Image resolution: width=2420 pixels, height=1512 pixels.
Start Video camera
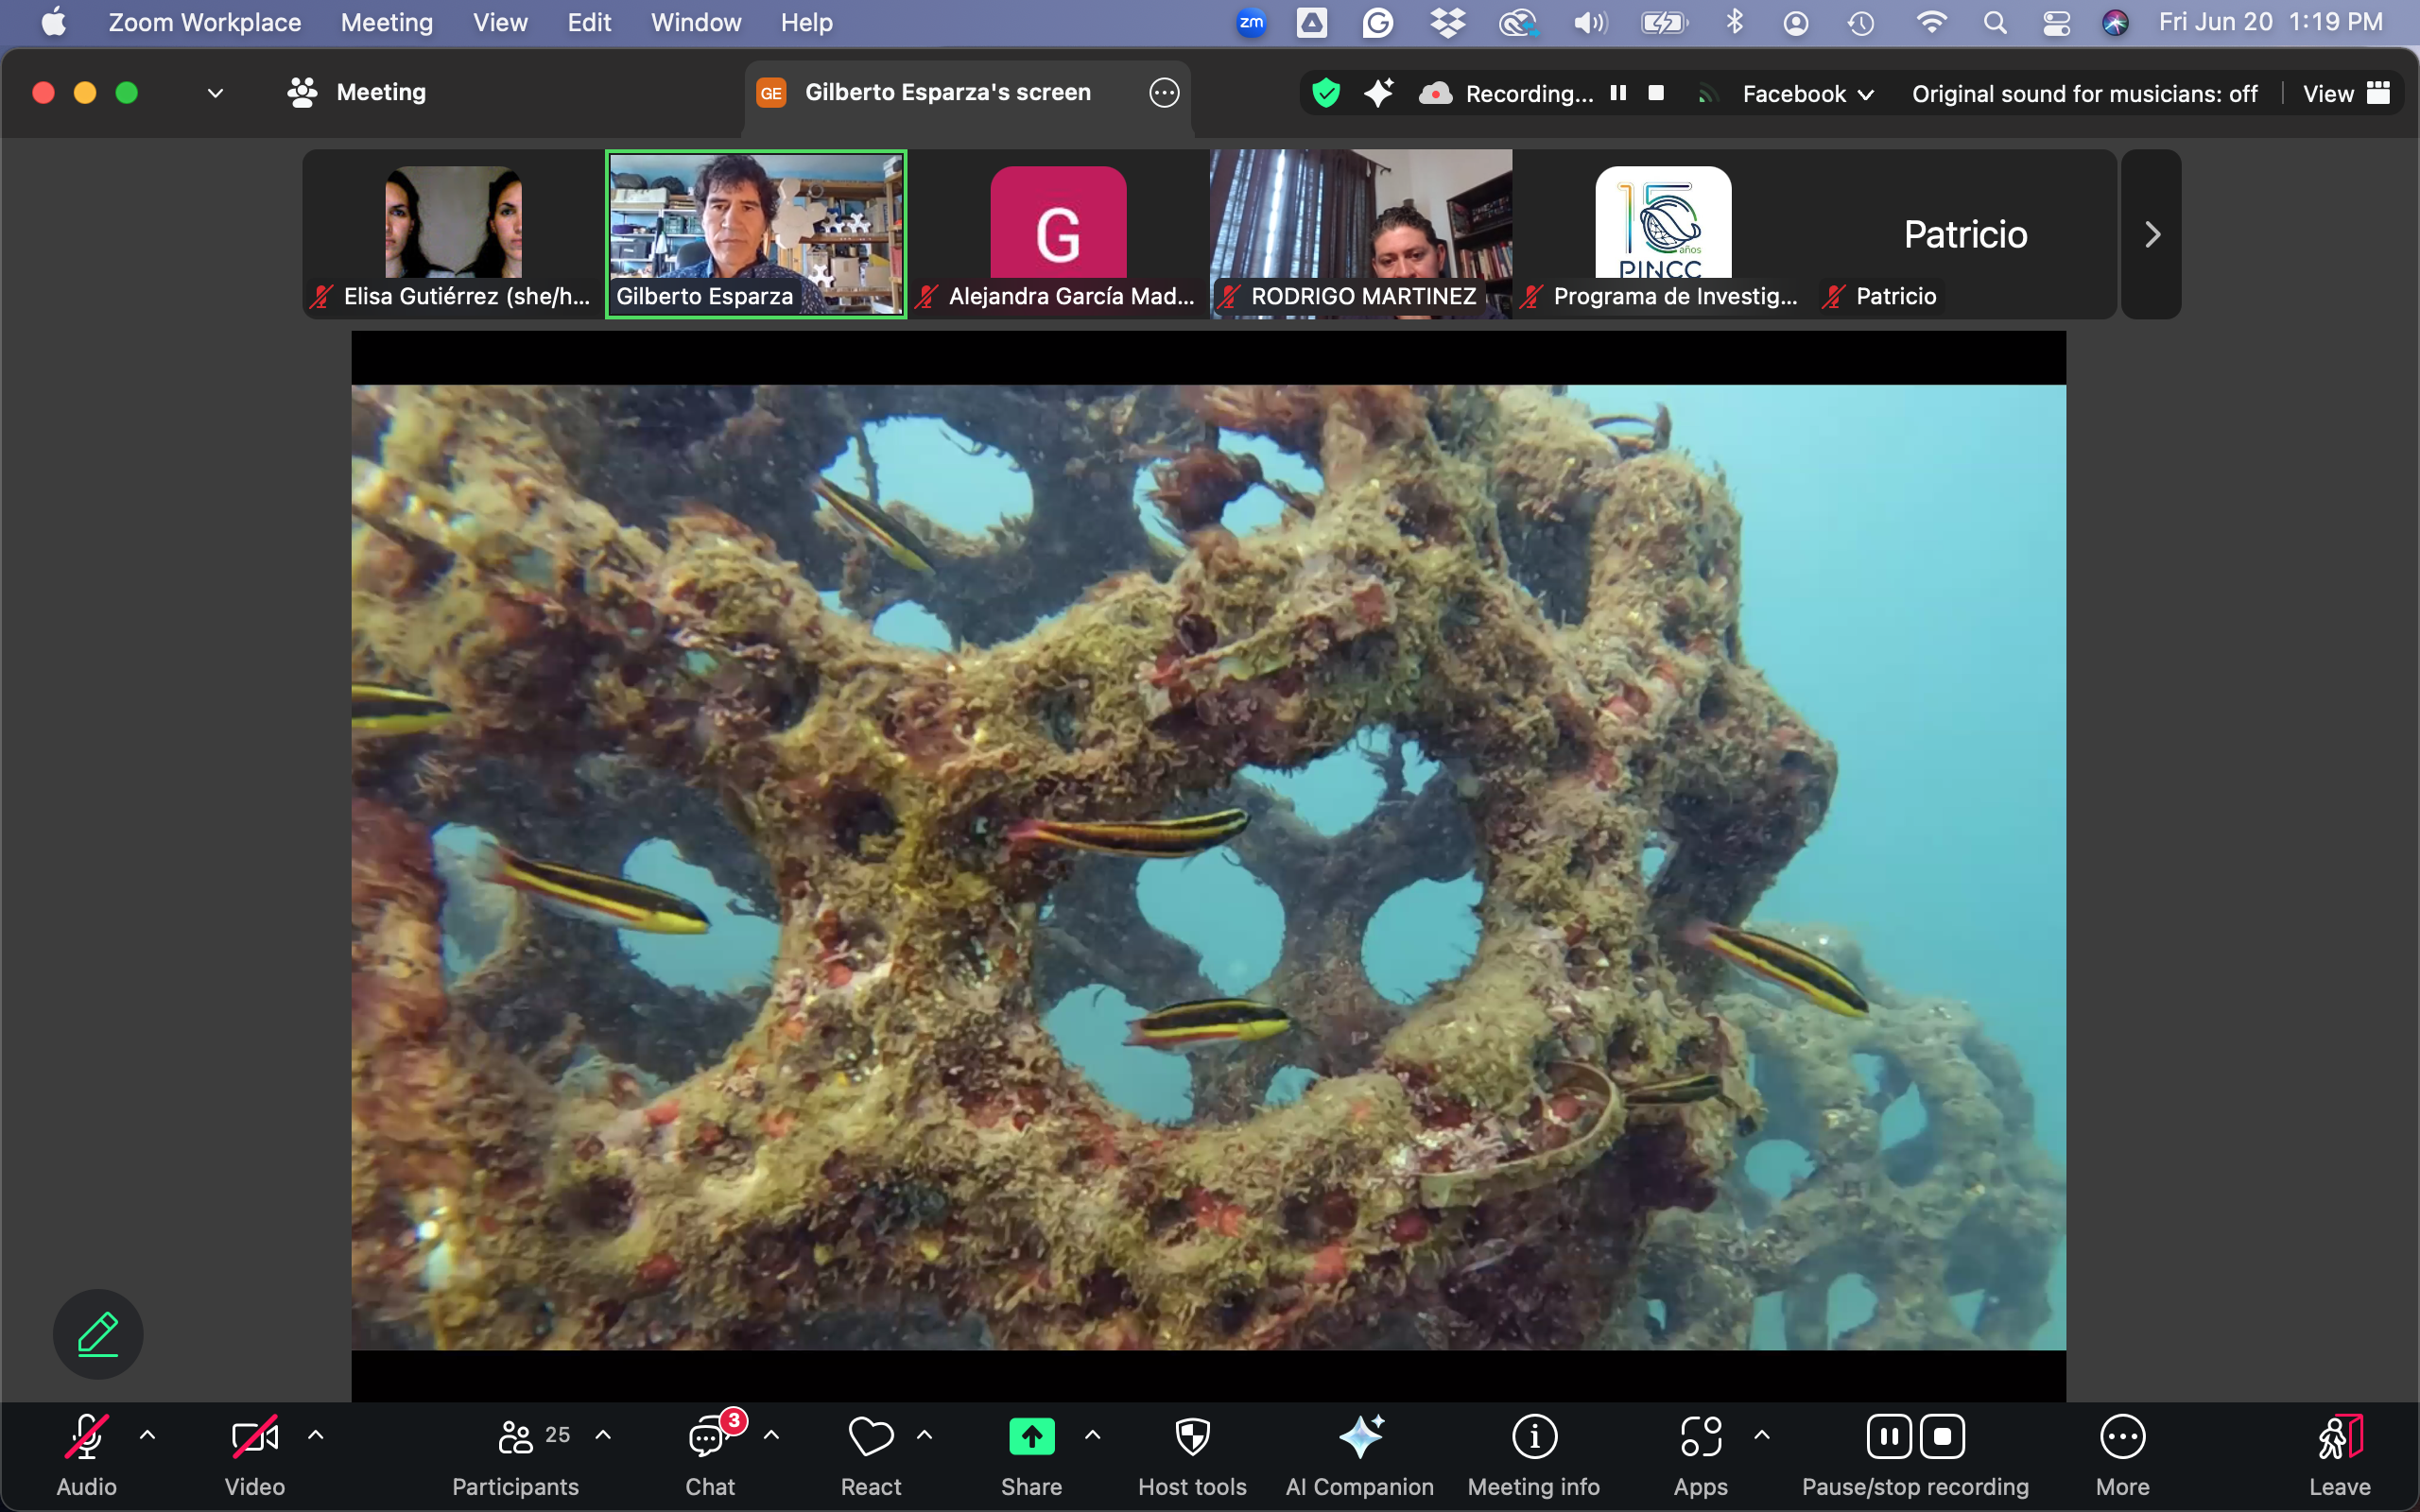pos(254,1455)
